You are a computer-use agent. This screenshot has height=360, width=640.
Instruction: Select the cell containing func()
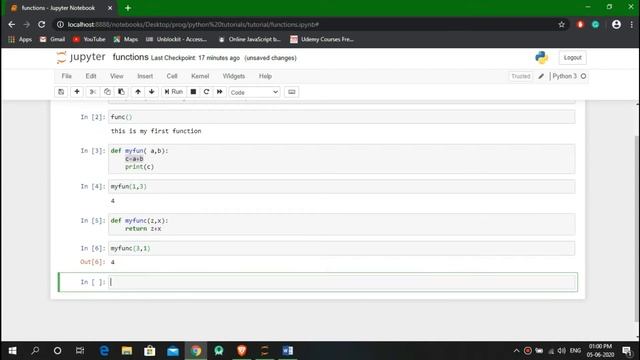tap(342, 117)
